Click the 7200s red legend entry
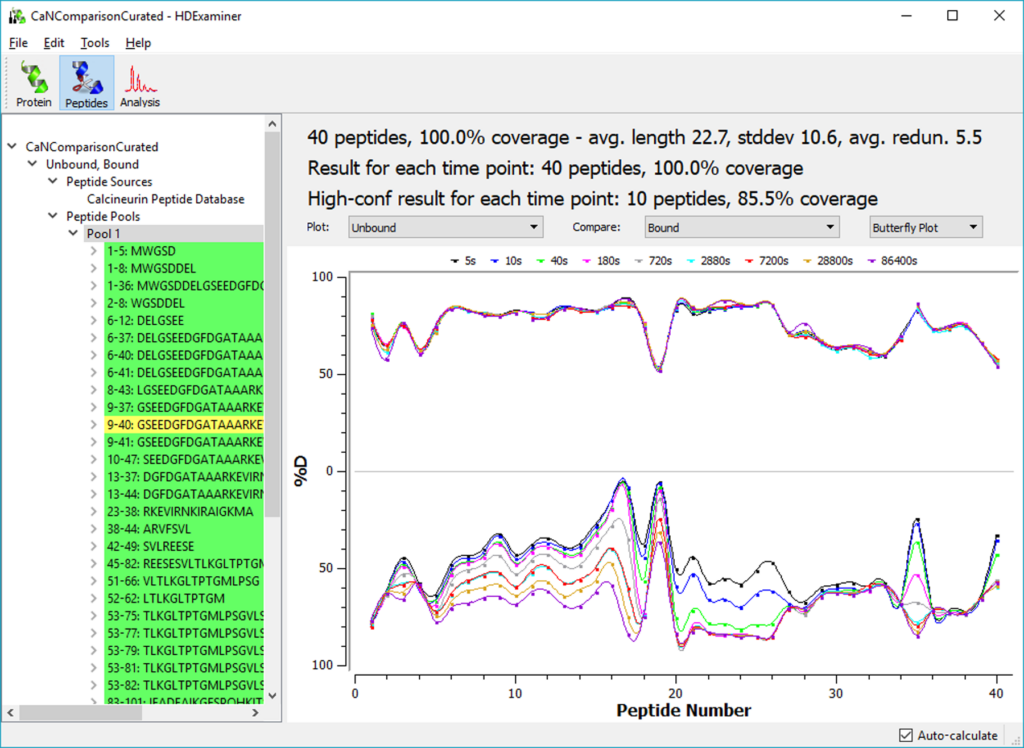 click(x=765, y=261)
